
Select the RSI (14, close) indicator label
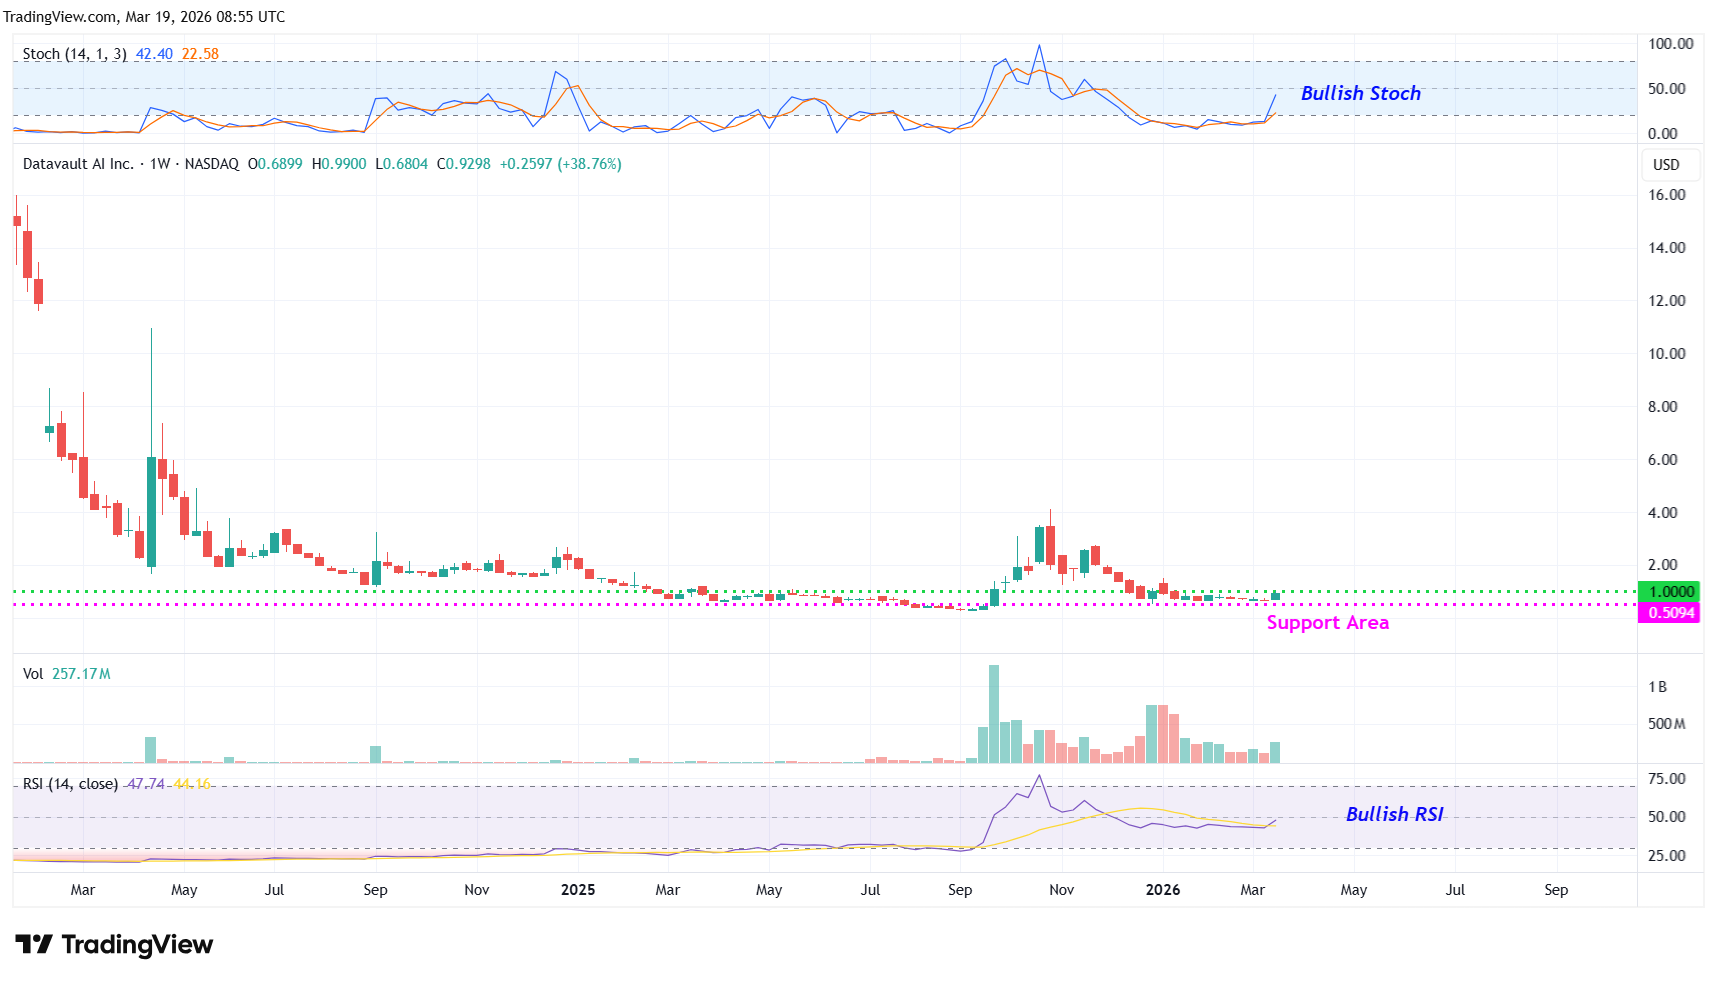pos(70,784)
